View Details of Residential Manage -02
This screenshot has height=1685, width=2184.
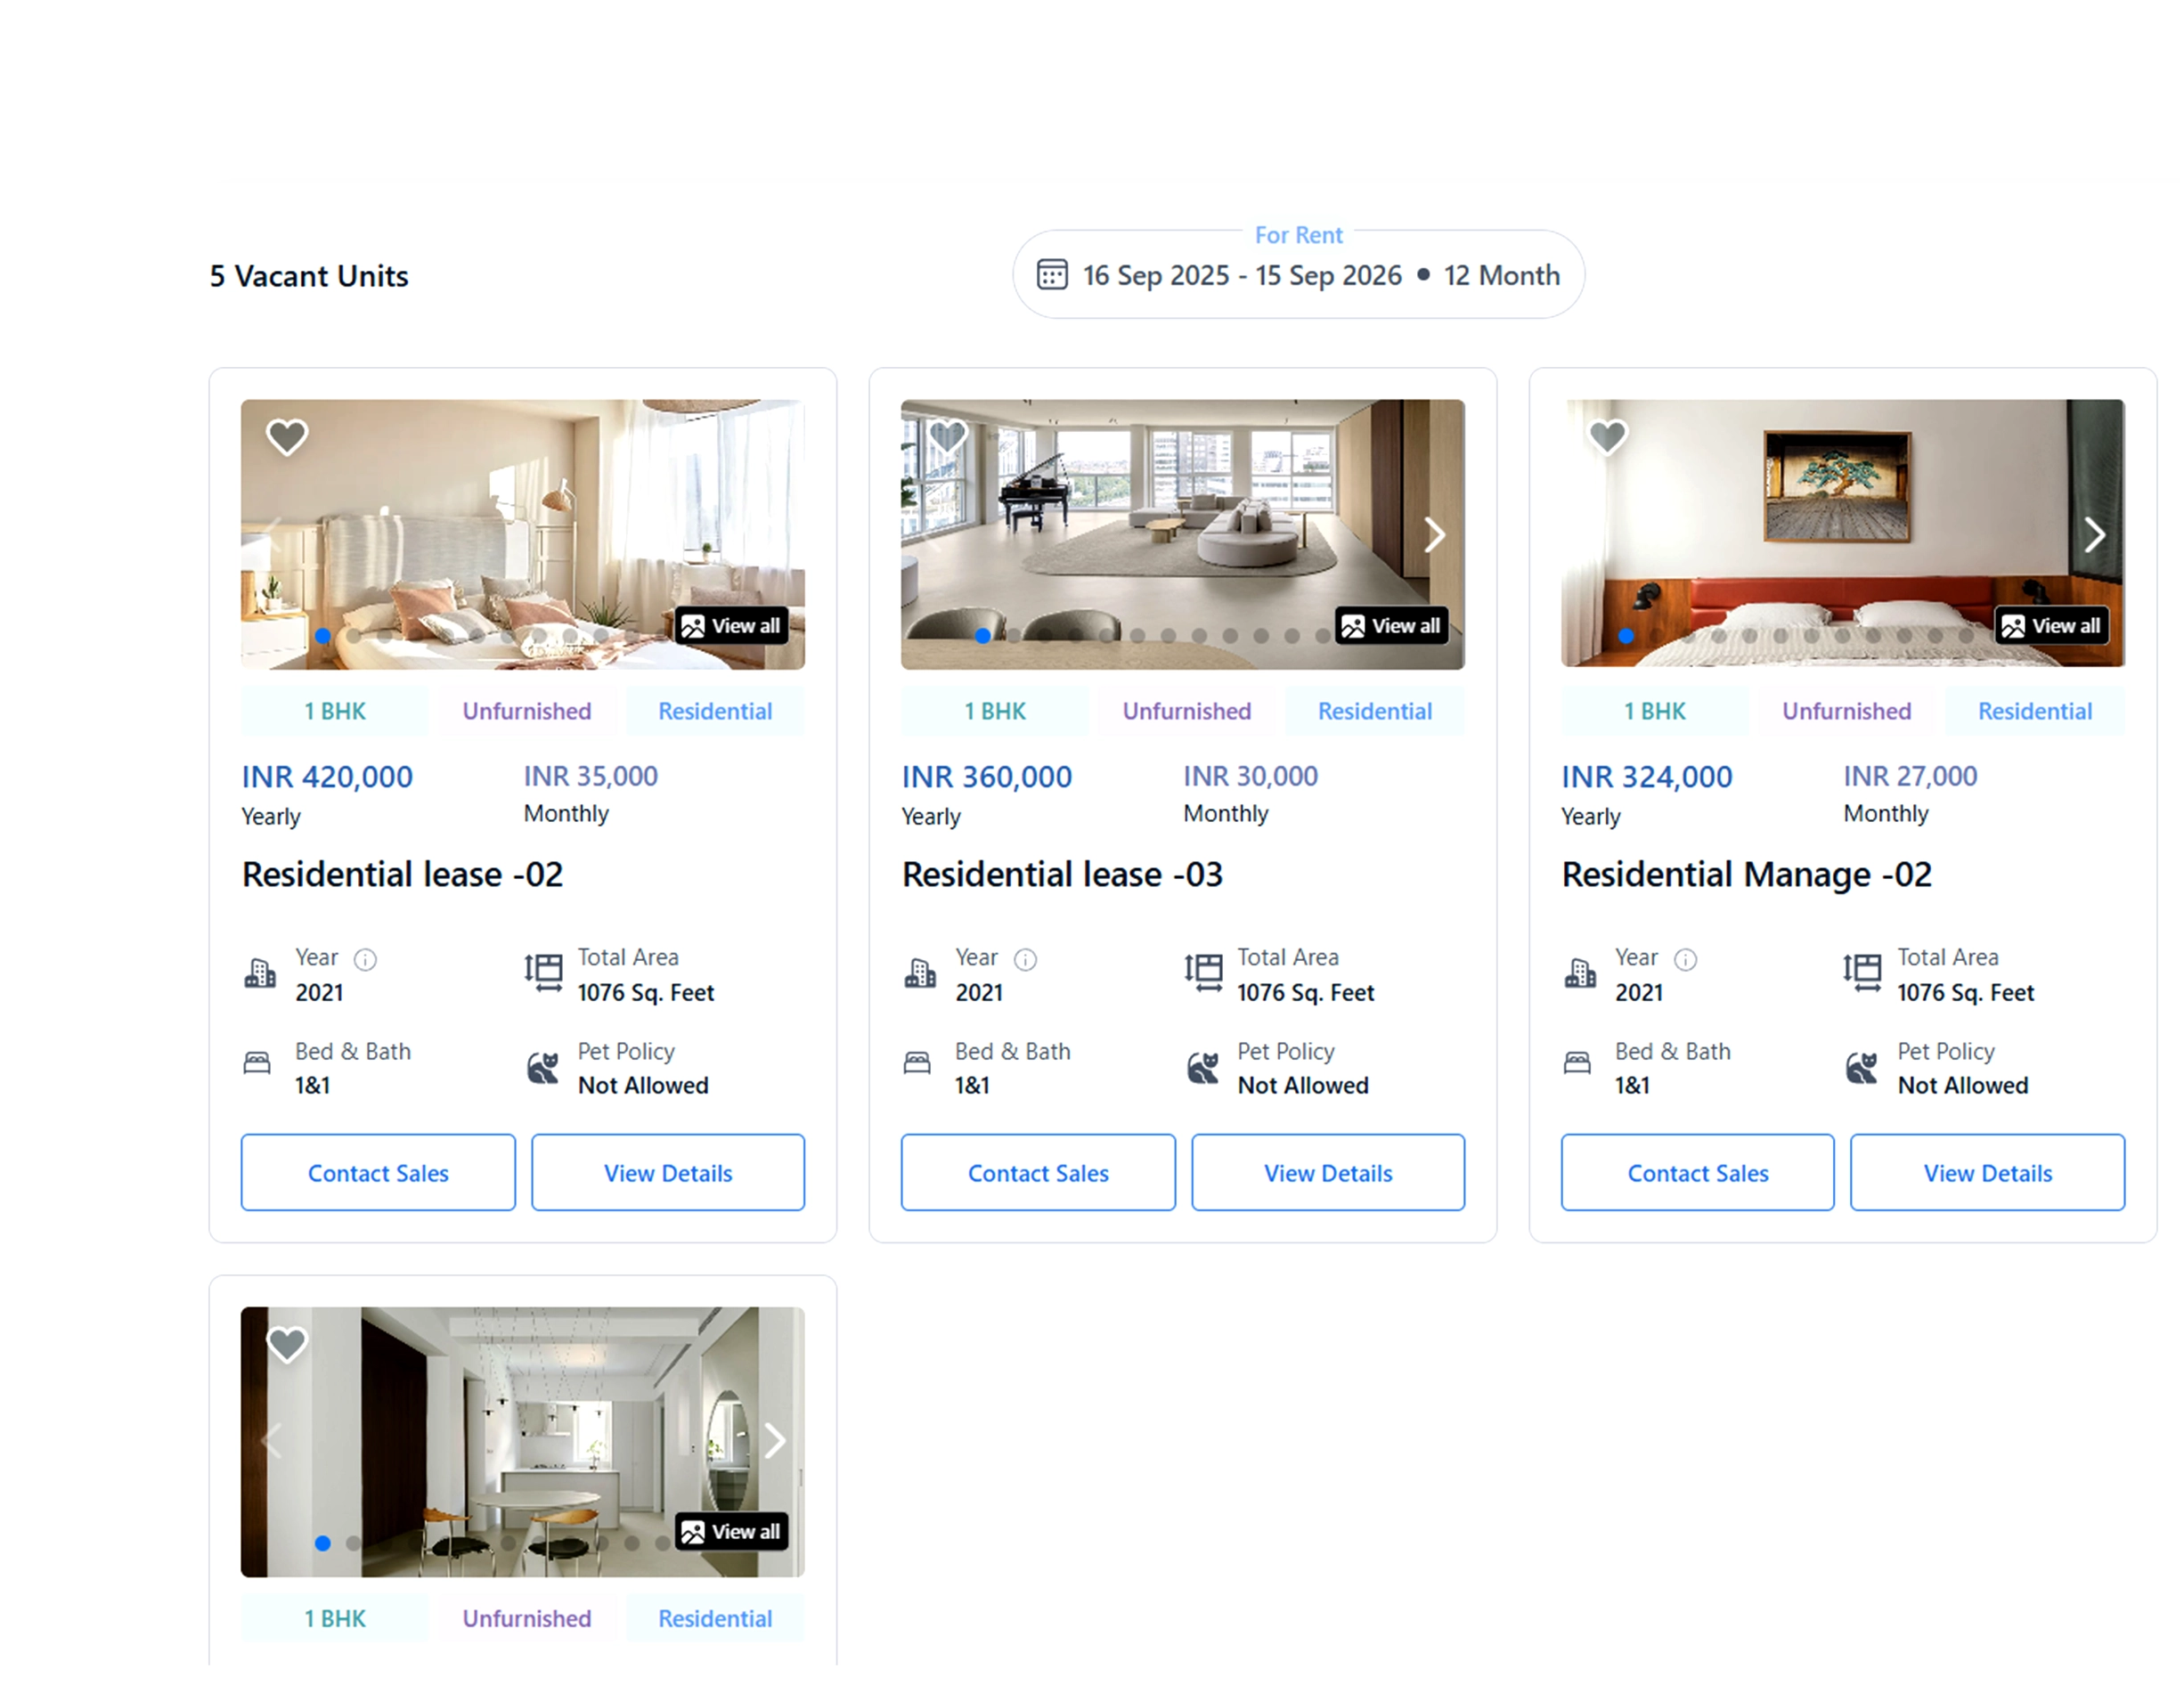tap(1987, 1172)
